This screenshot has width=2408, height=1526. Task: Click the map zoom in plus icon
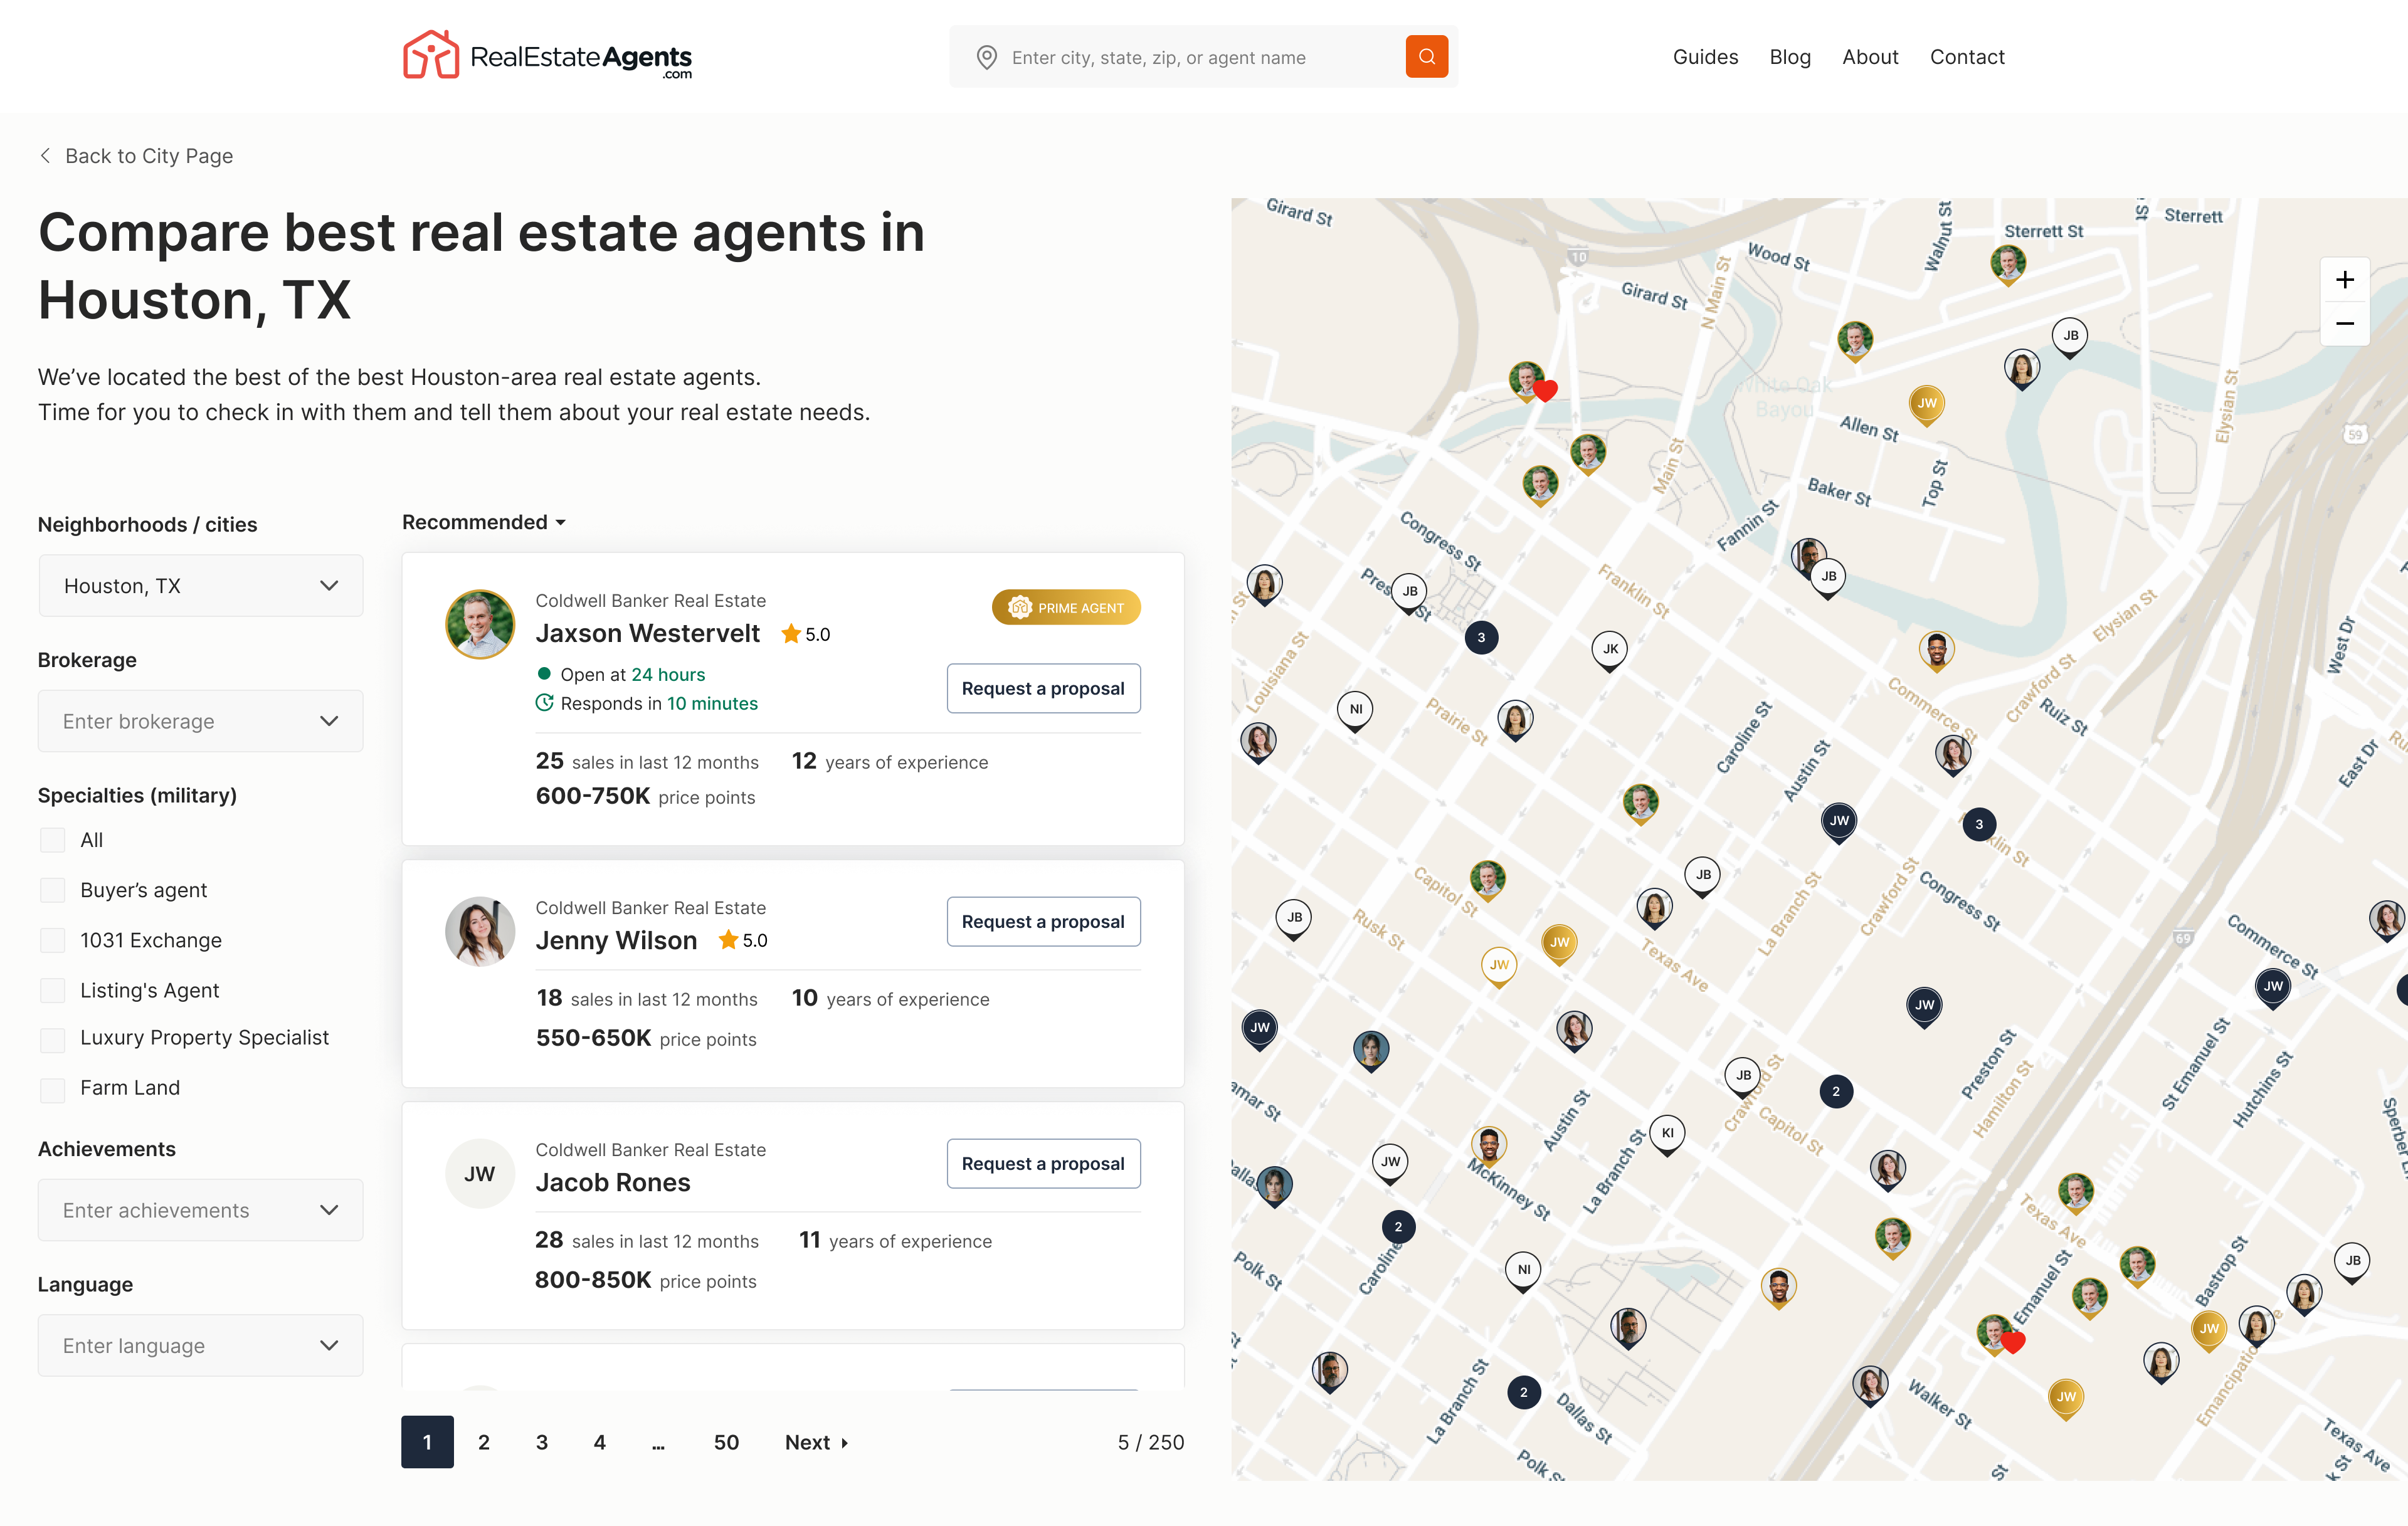coord(2344,280)
